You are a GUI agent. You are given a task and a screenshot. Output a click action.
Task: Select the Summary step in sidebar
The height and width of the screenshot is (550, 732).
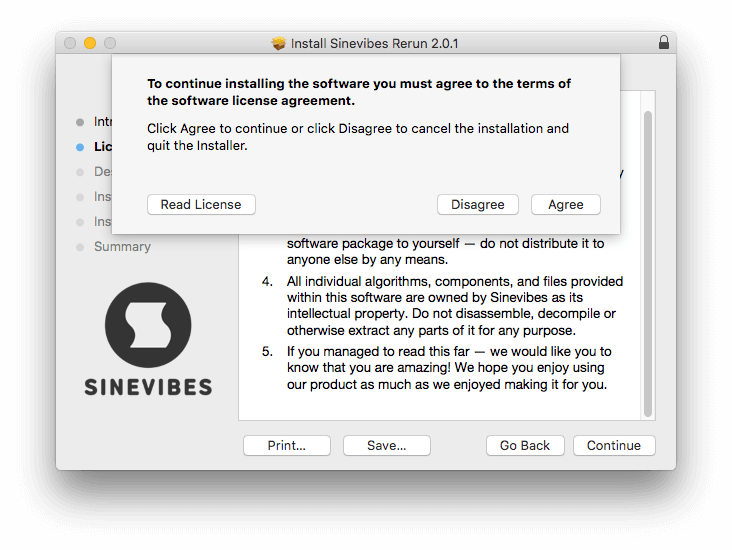coord(122,247)
